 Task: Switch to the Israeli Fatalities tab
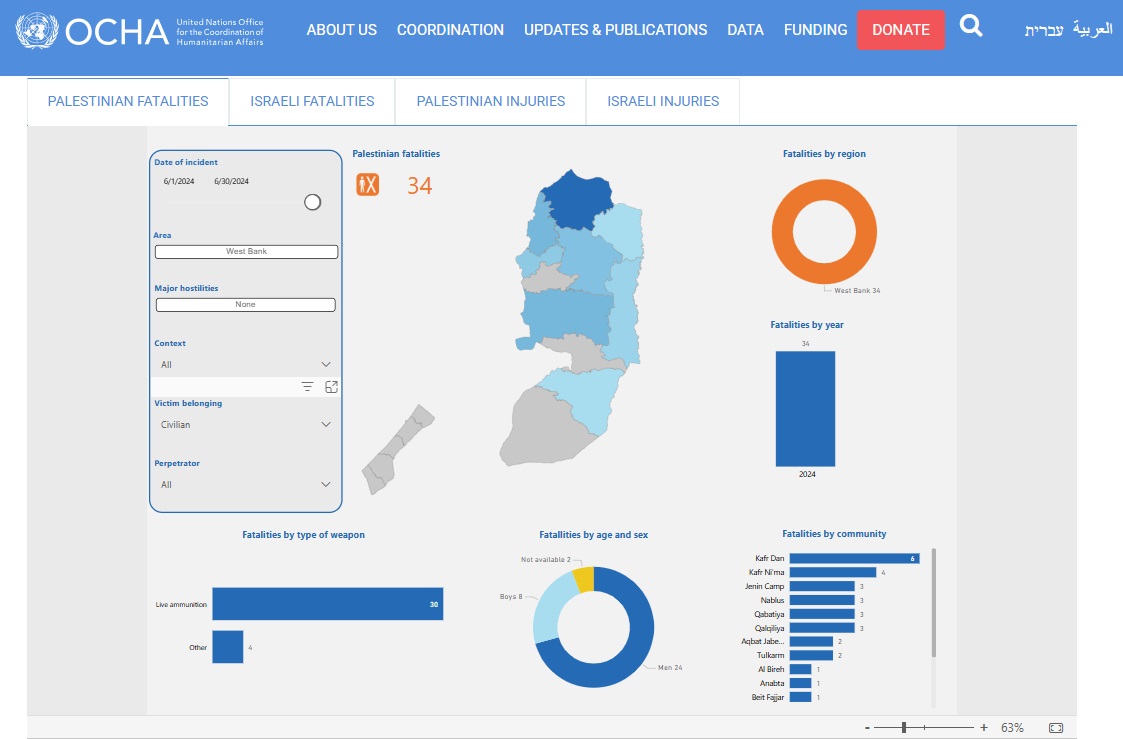pyautogui.click(x=312, y=101)
